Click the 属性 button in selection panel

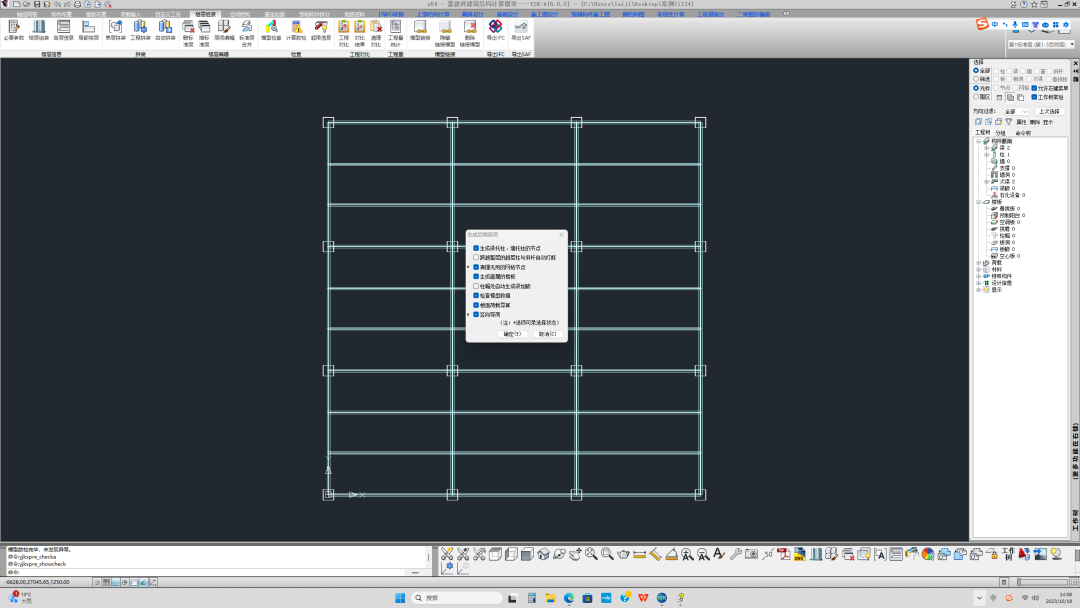click(1021, 122)
